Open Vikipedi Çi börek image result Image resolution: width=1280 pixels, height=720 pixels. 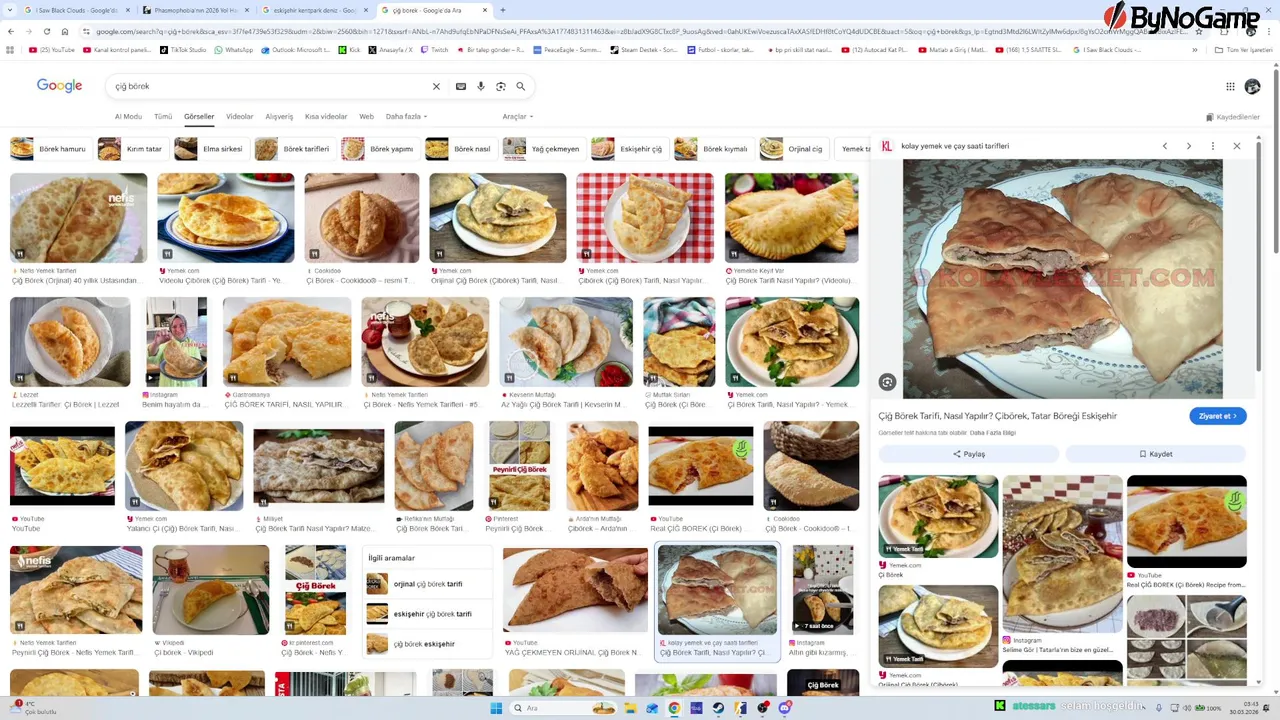[x=211, y=590]
